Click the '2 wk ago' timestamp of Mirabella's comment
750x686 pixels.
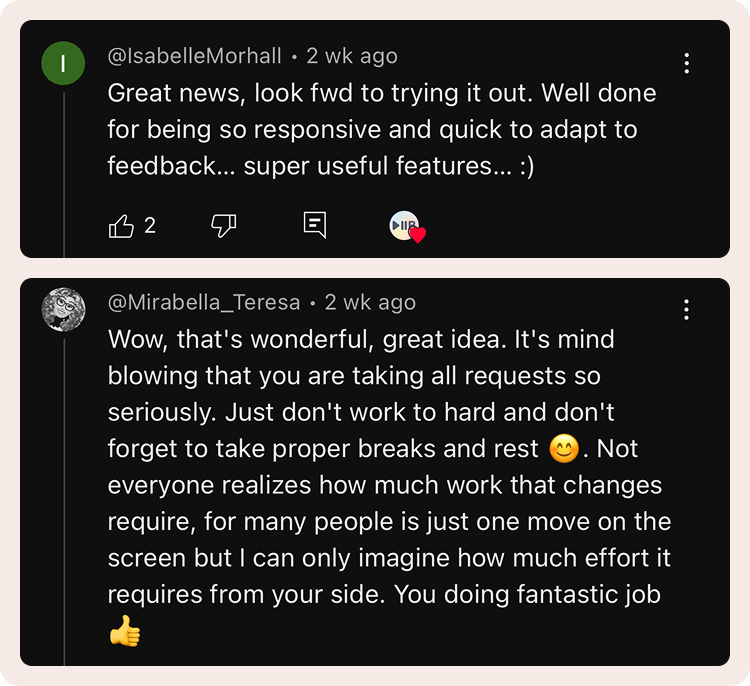(370, 303)
